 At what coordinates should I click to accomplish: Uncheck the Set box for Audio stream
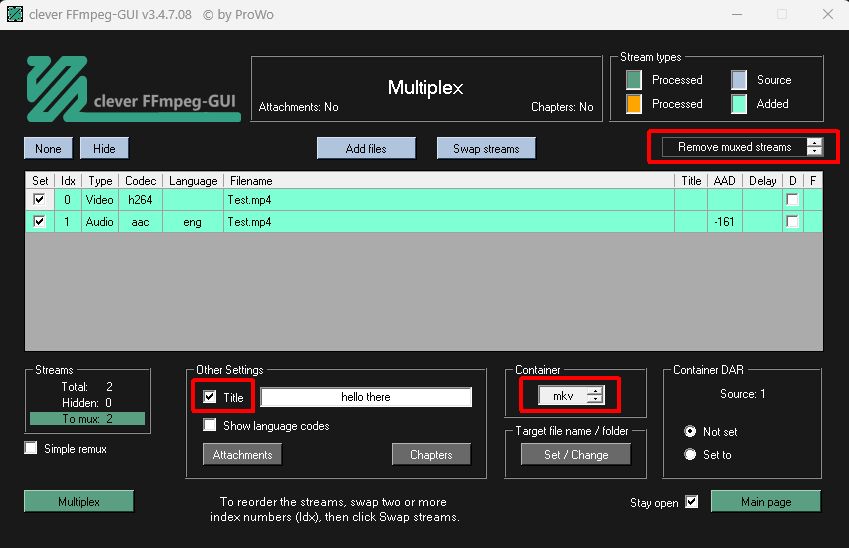39,221
